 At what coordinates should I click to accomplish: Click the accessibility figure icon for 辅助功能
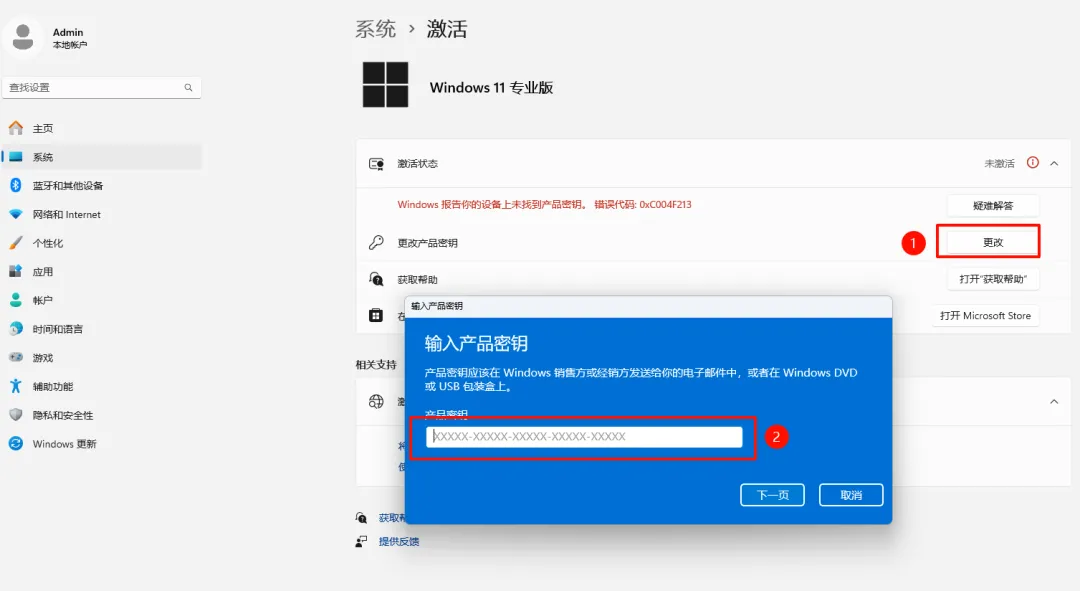[x=16, y=386]
